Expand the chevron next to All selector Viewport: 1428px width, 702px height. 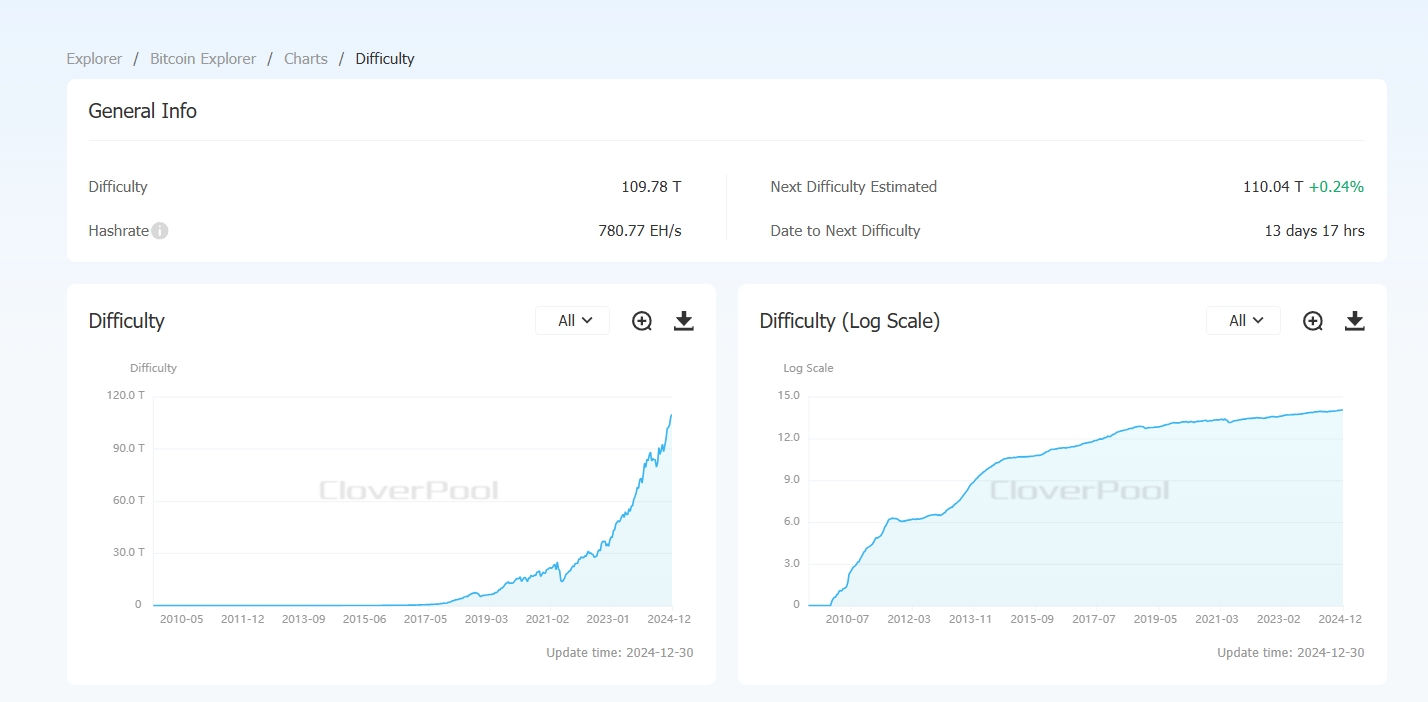(585, 320)
